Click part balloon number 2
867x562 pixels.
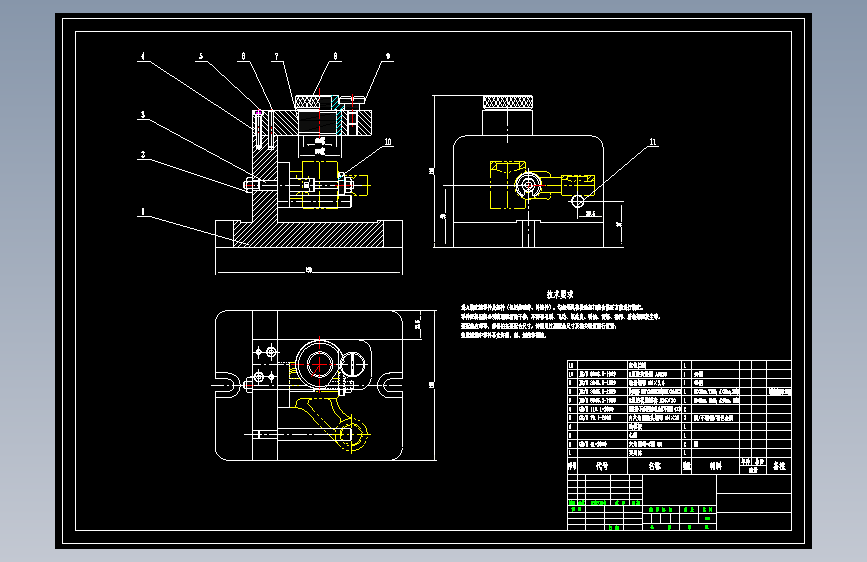tap(143, 154)
